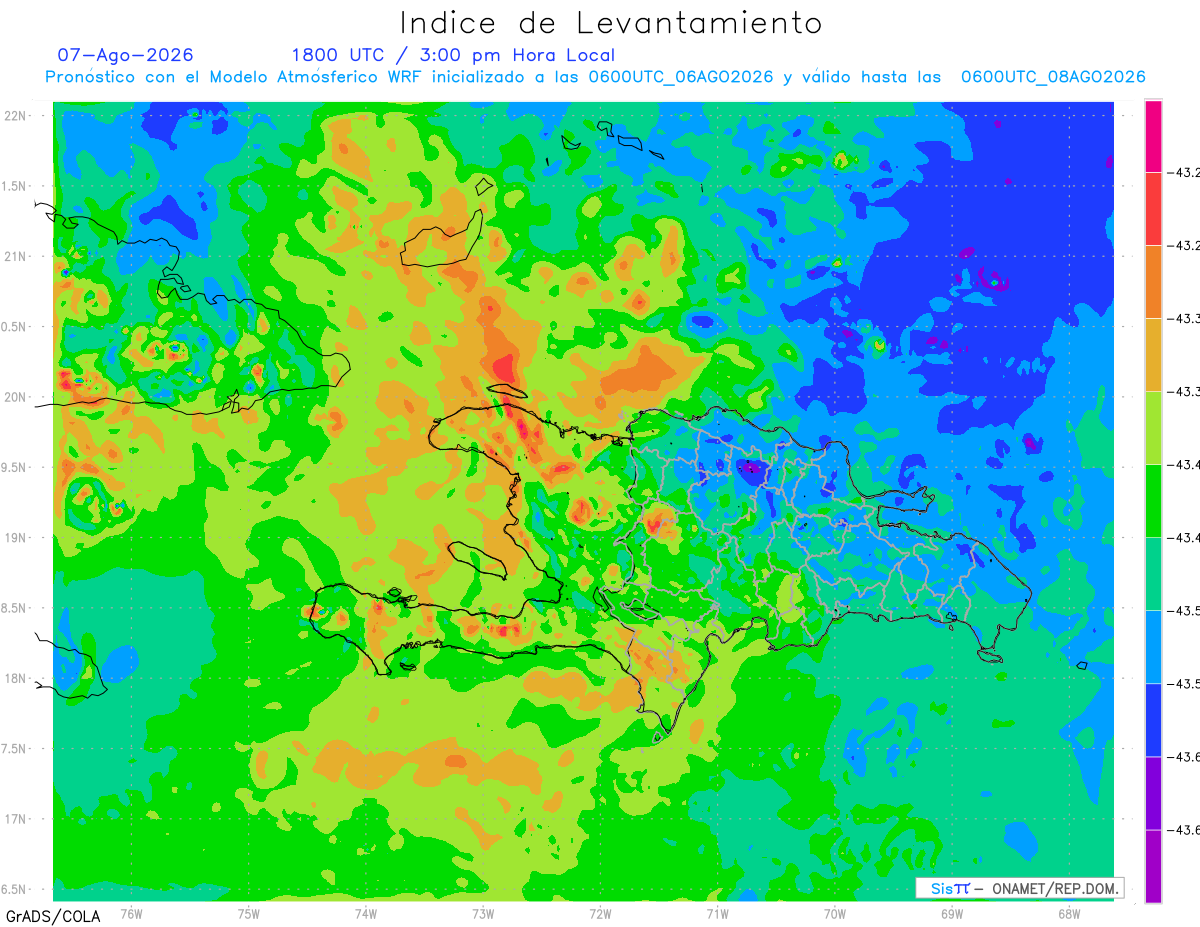Click the '73W' longitude axis label

(483, 913)
